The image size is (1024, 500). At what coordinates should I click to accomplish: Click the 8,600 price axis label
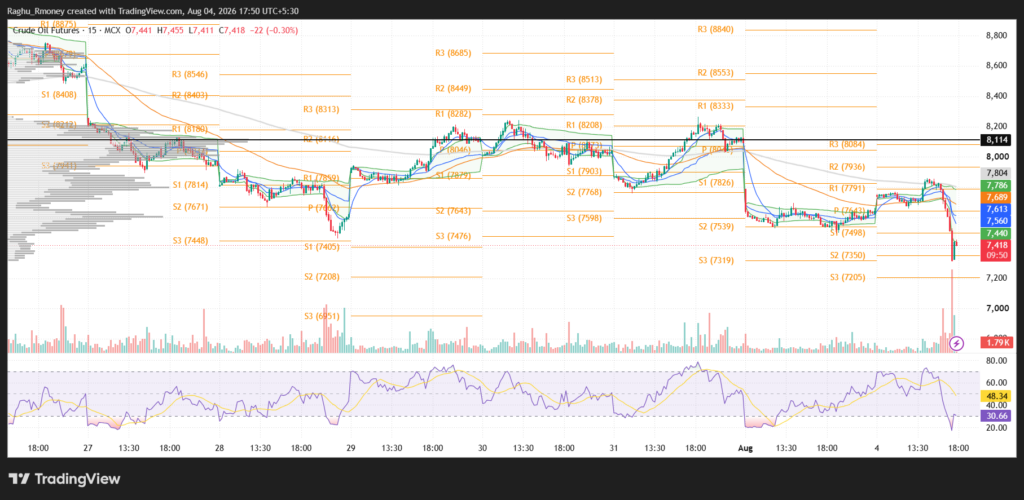996,66
